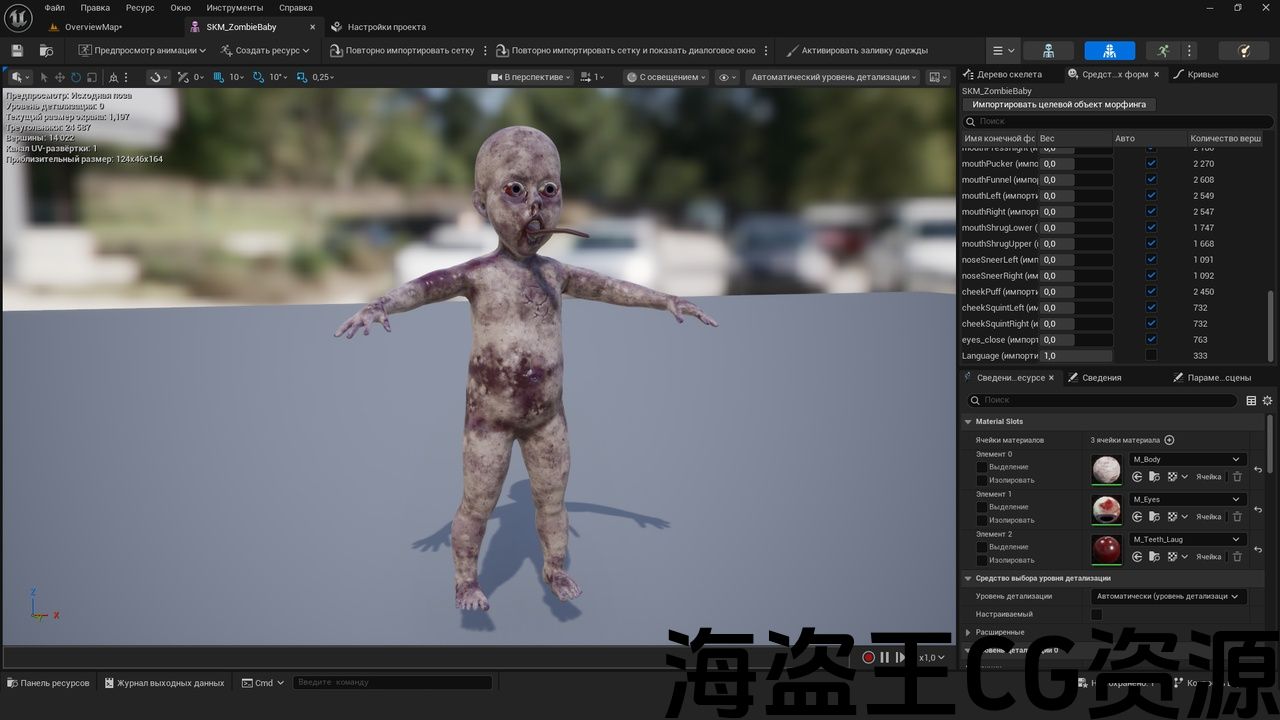The height and width of the screenshot is (720, 1280).
Task: Open the Skeleton editor mode icon
Action: pyautogui.click(x=1048, y=50)
